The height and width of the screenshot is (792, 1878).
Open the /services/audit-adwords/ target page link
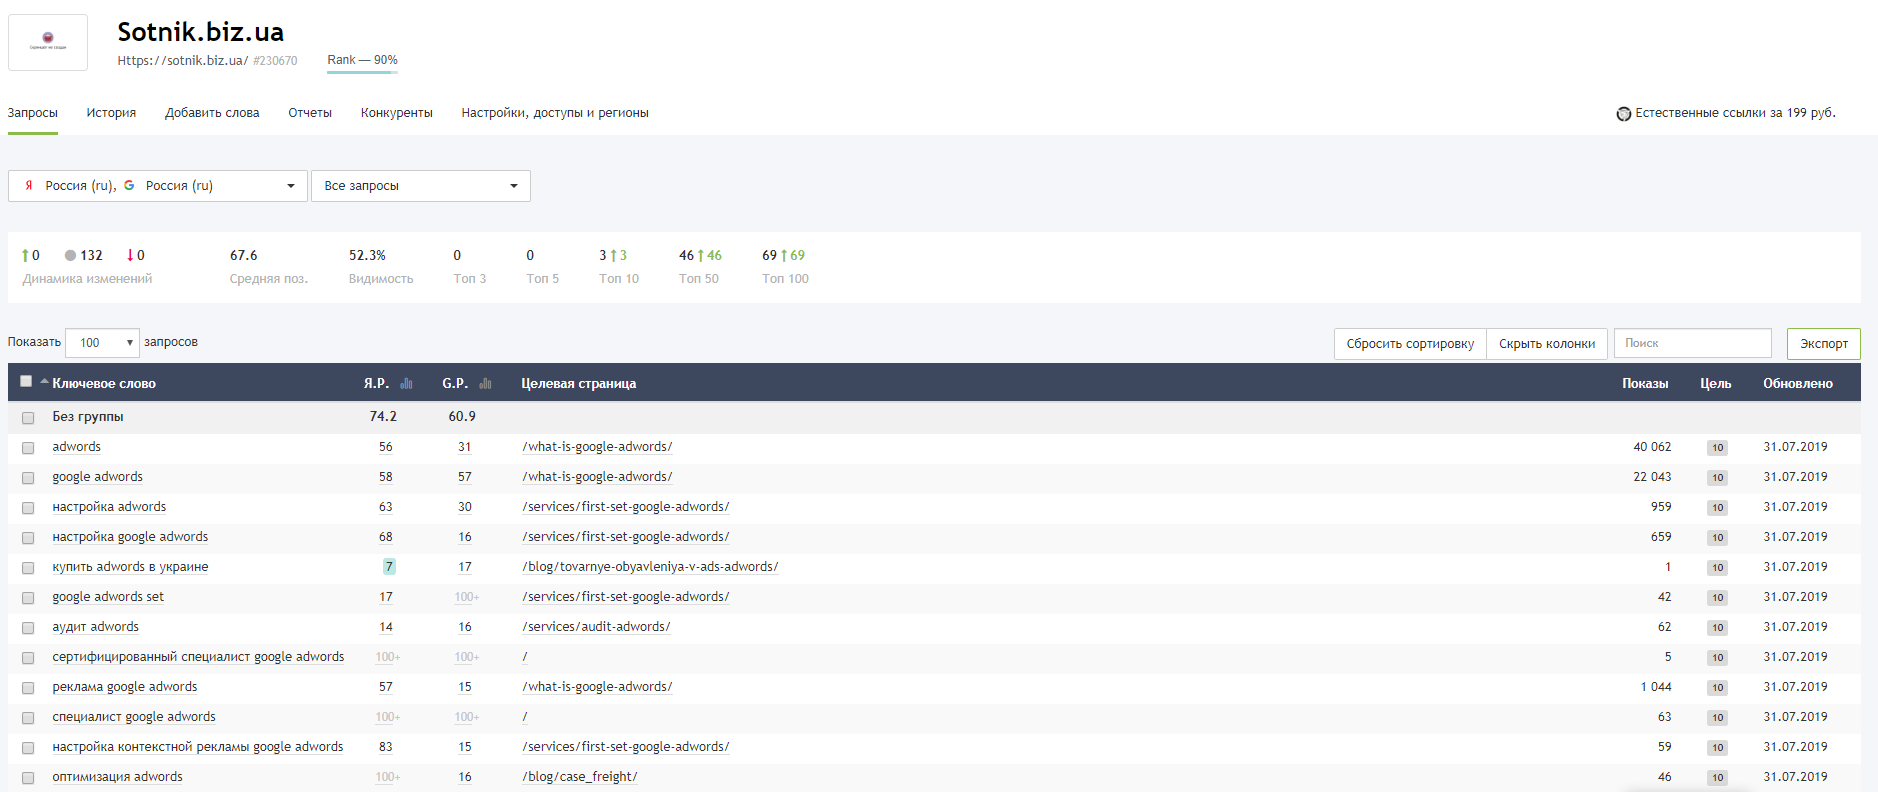tap(596, 627)
